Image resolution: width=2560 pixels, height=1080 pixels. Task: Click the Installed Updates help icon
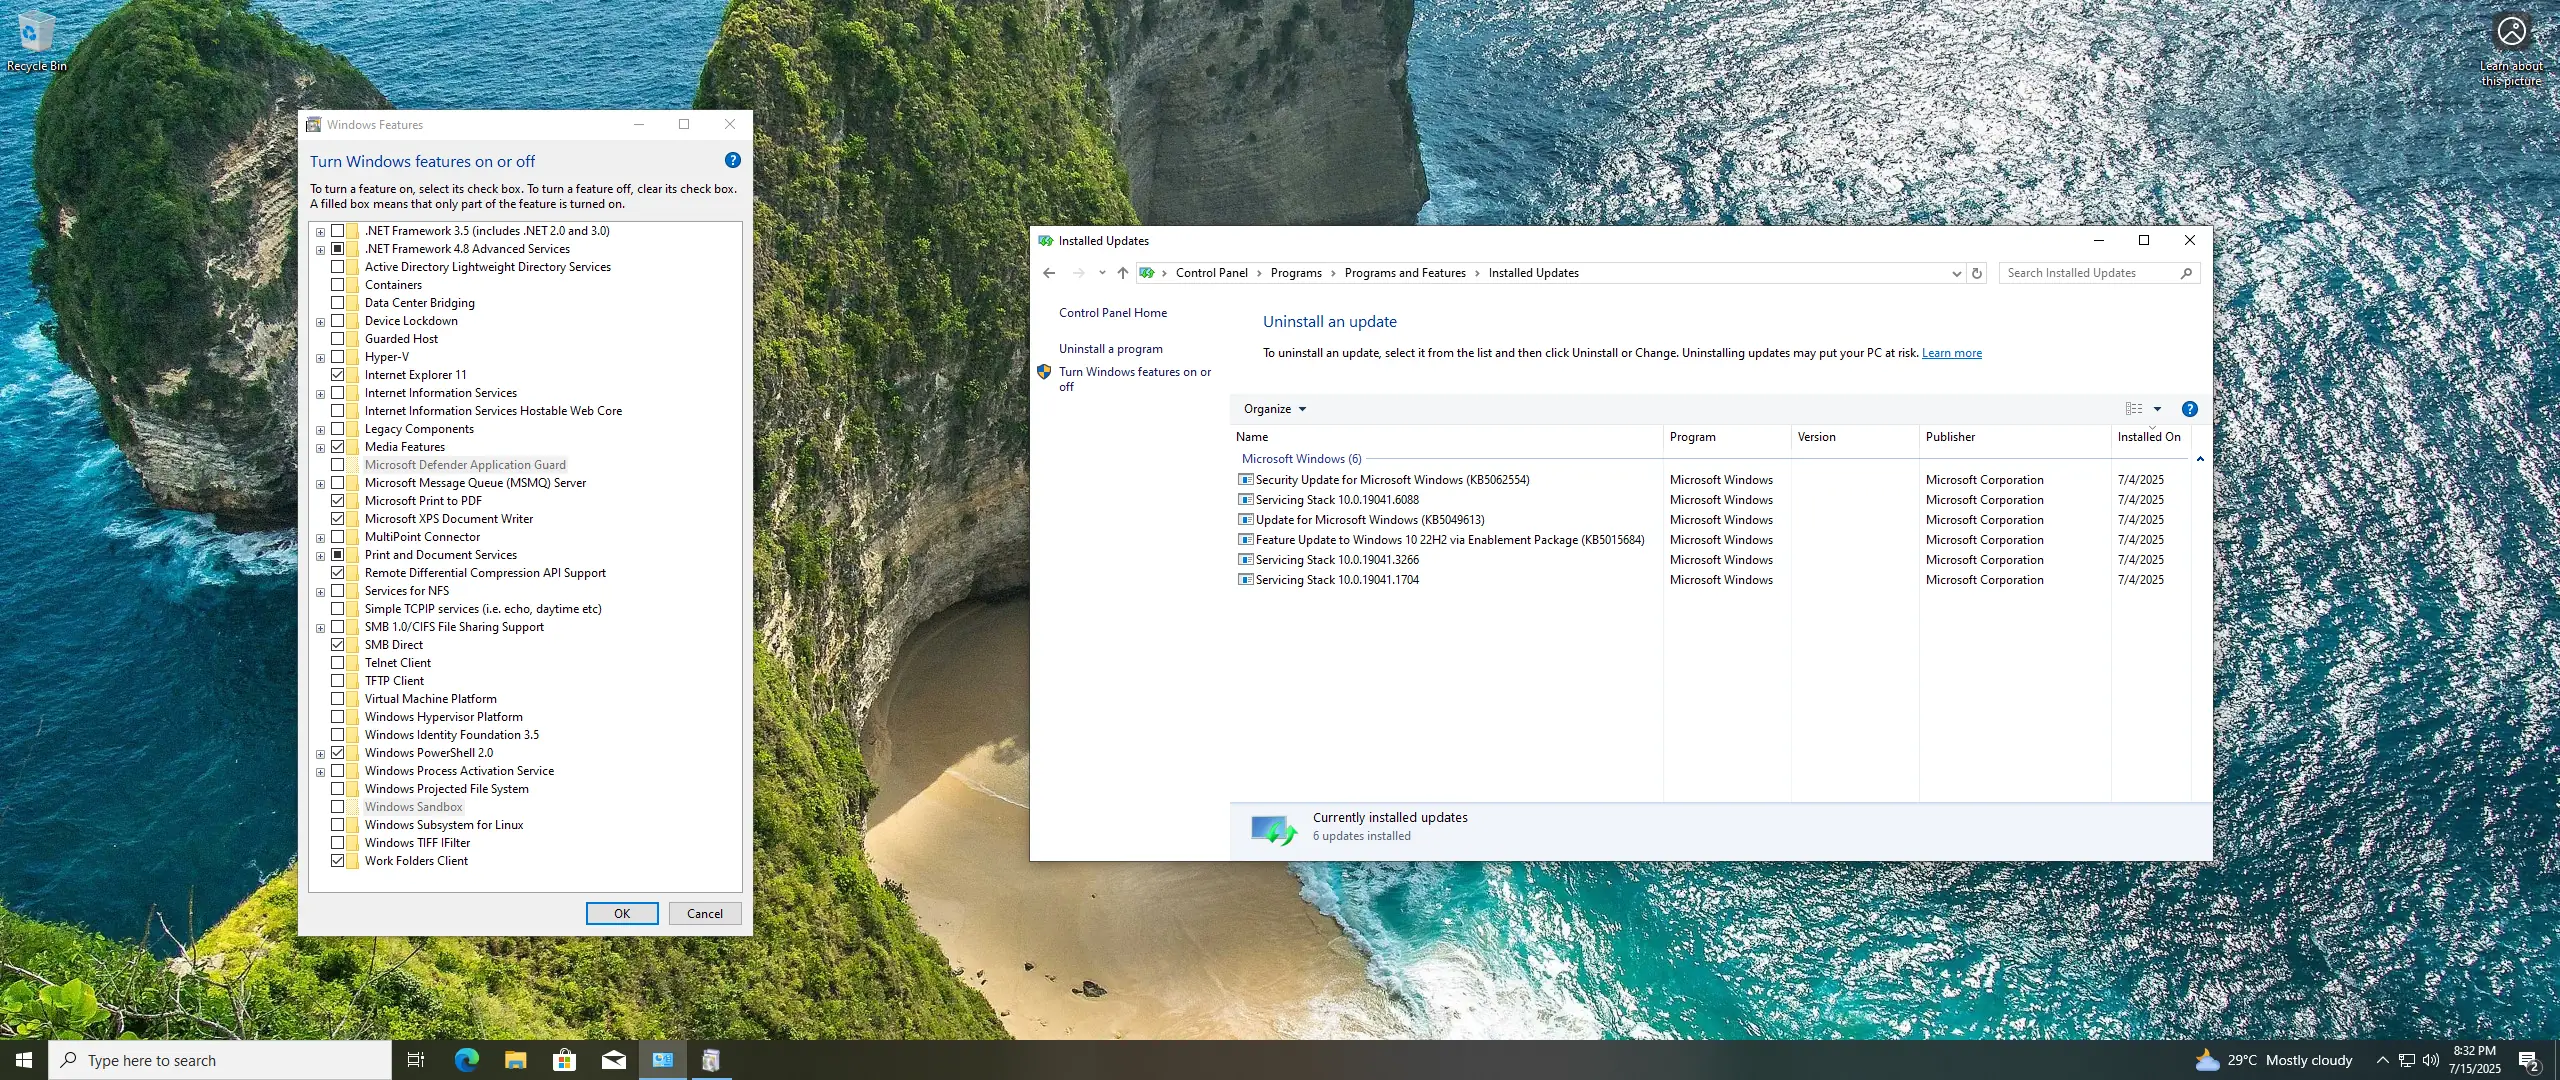point(2189,409)
